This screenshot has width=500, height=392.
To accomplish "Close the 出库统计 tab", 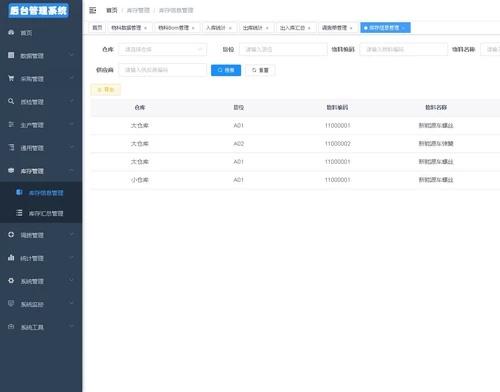I will click(x=267, y=28).
